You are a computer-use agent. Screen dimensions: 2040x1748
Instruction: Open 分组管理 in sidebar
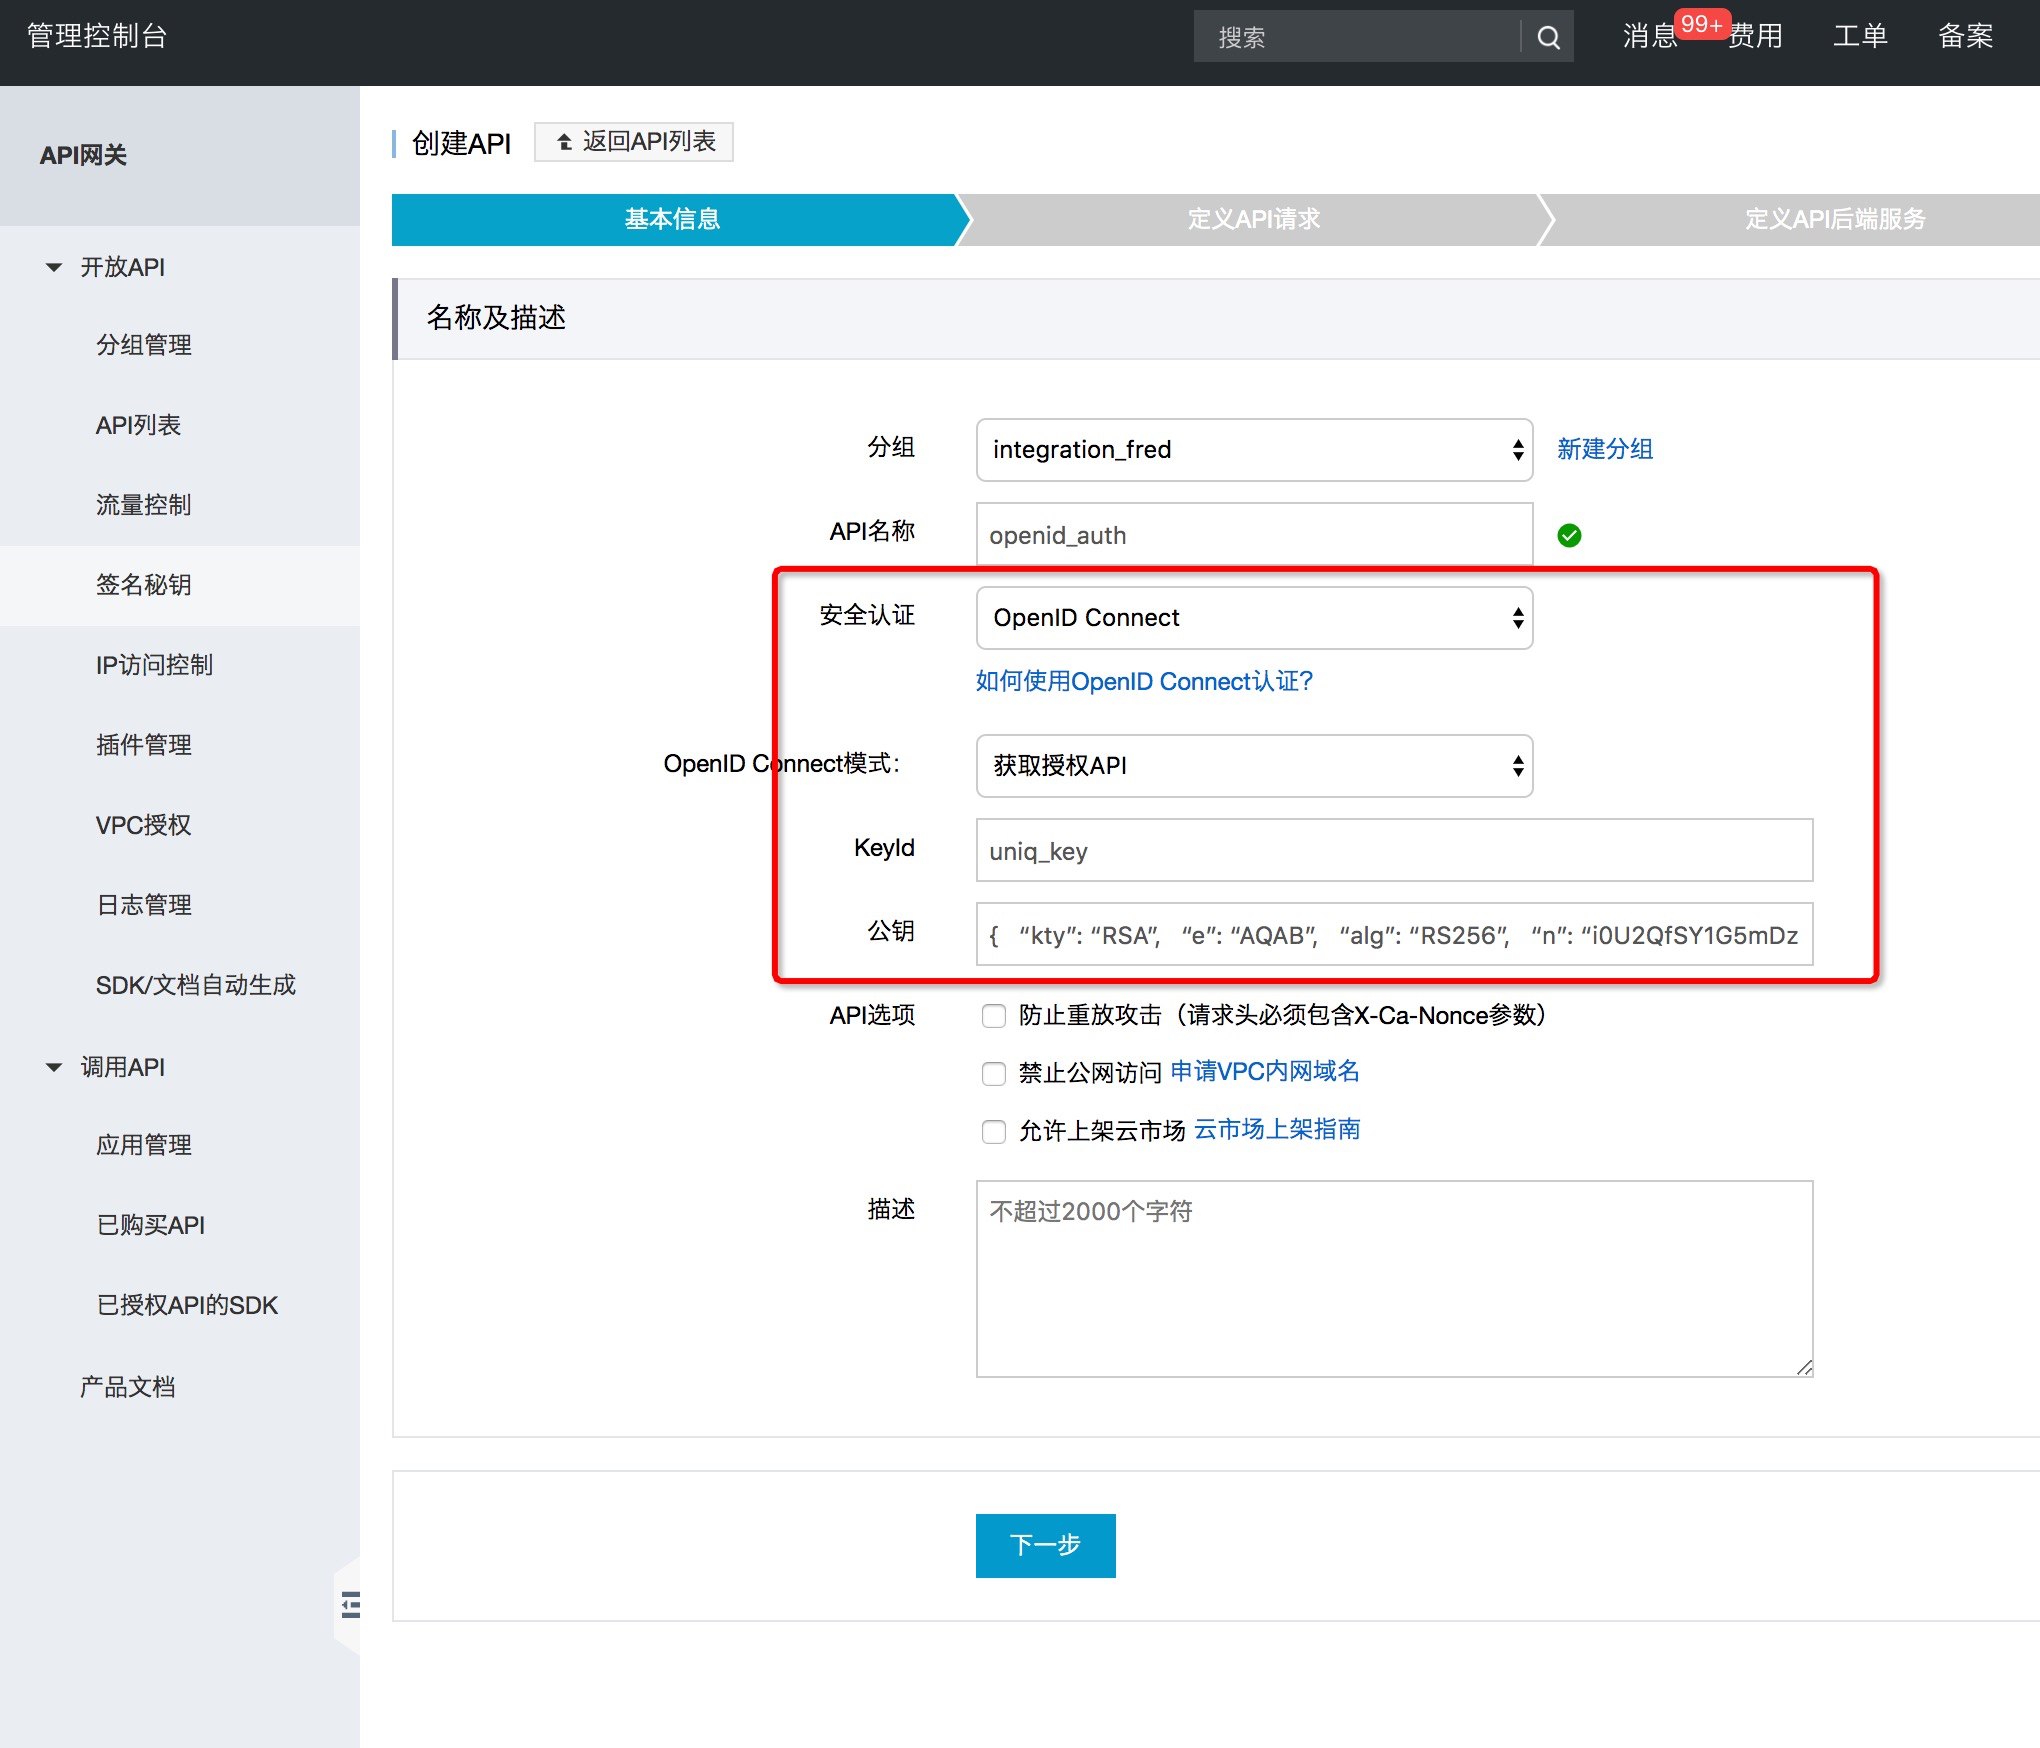click(x=144, y=345)
